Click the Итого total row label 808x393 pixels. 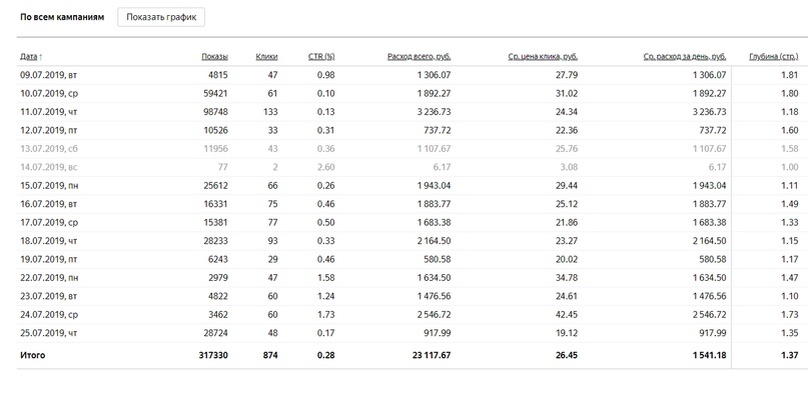pyautogui.click(x=32, y=355)
